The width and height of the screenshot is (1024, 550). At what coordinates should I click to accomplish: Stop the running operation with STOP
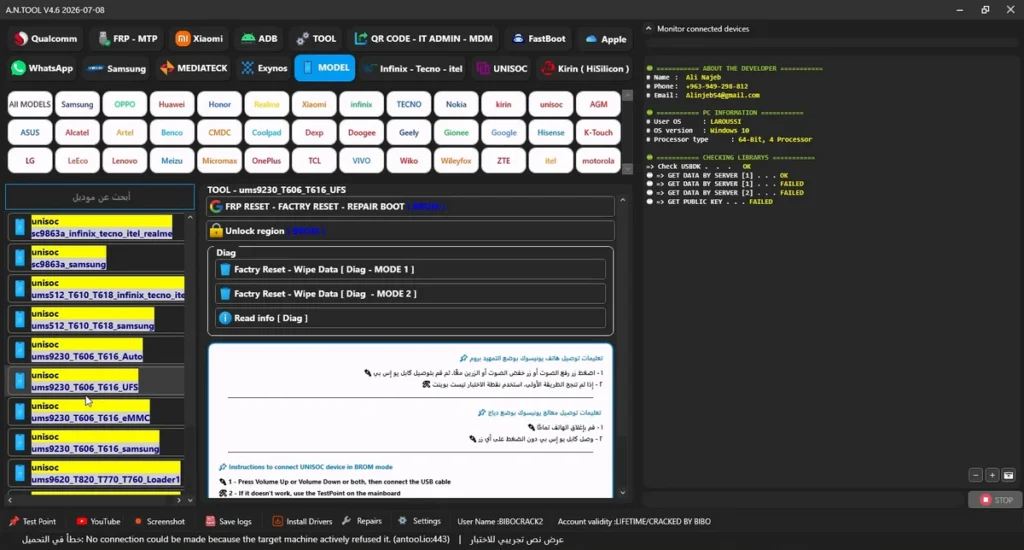click(995, 500)
